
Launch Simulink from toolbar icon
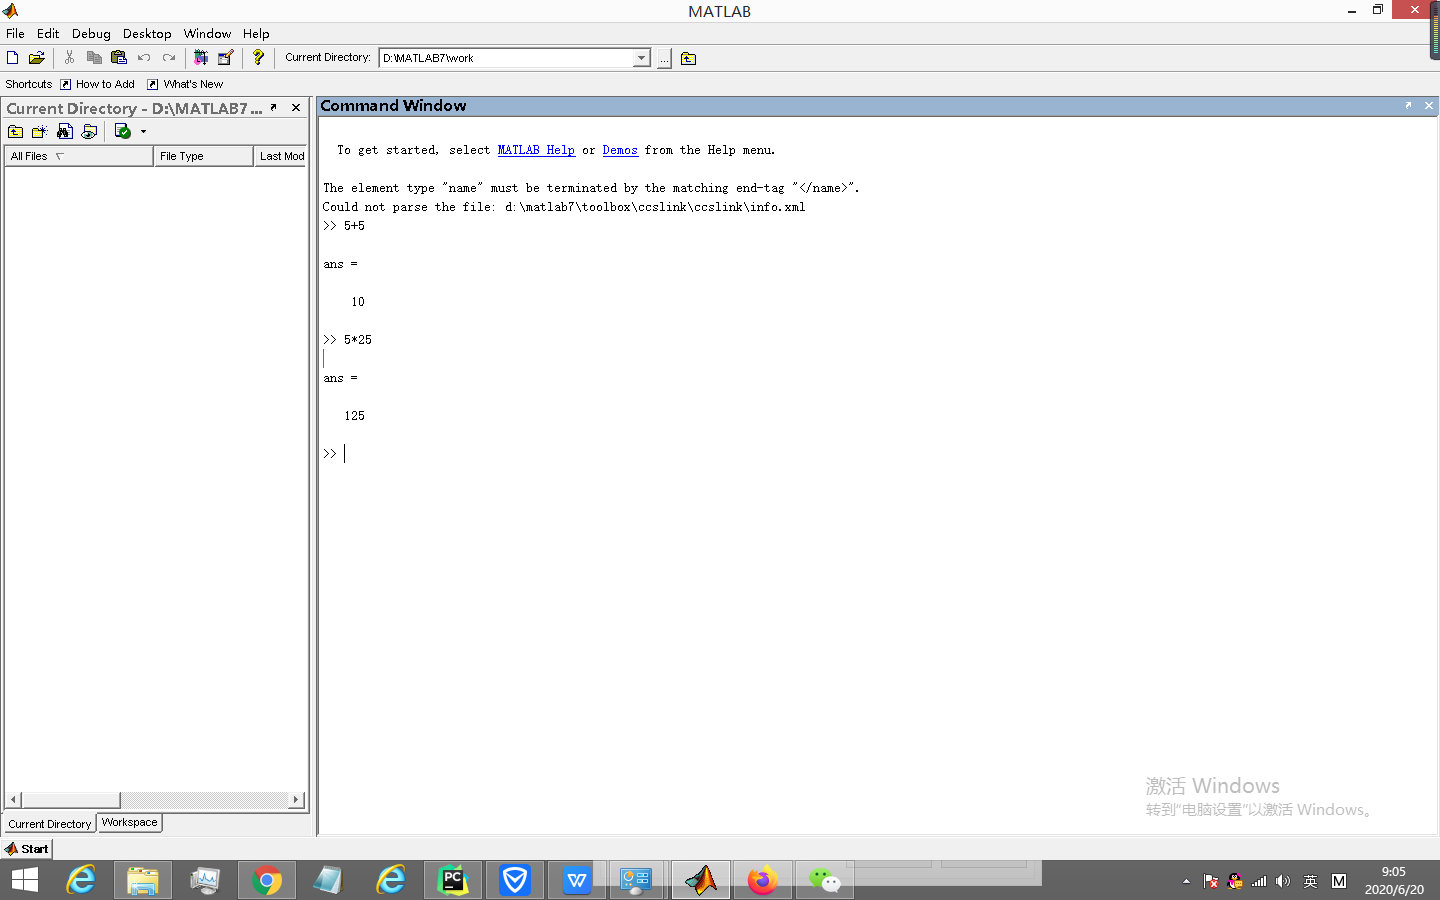(201, 58)
